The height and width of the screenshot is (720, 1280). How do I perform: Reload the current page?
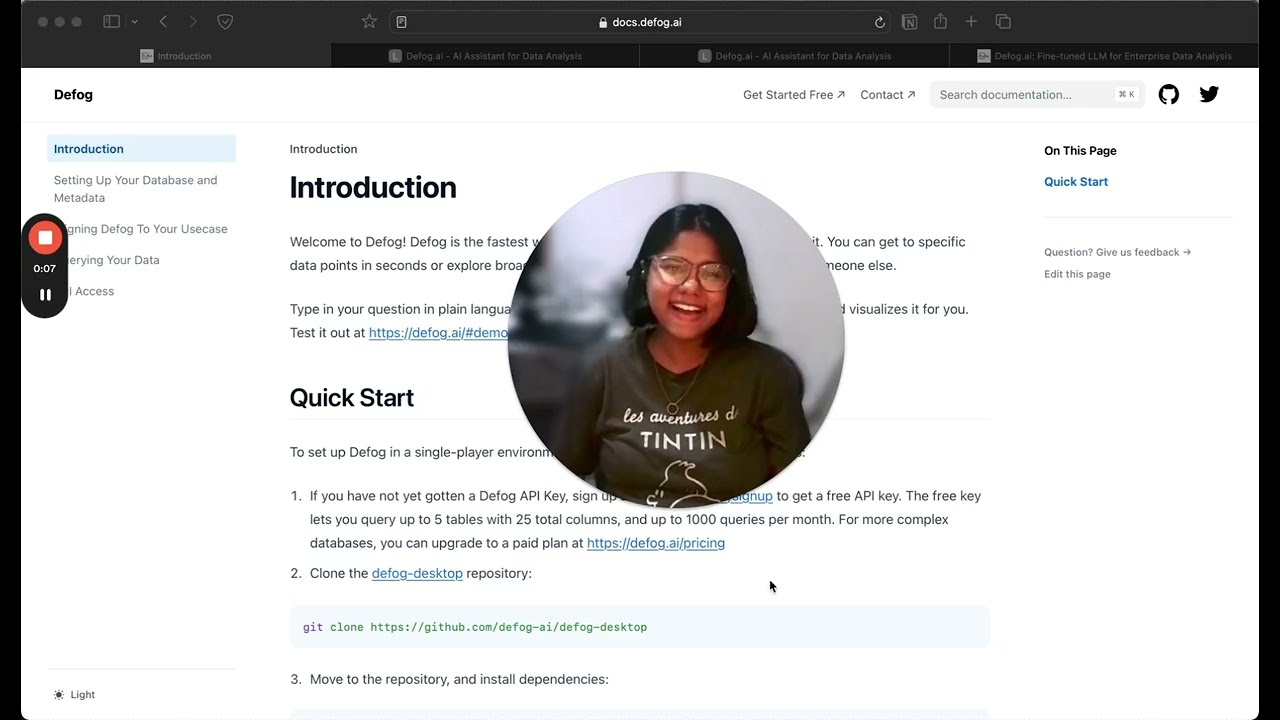[880, 22]
